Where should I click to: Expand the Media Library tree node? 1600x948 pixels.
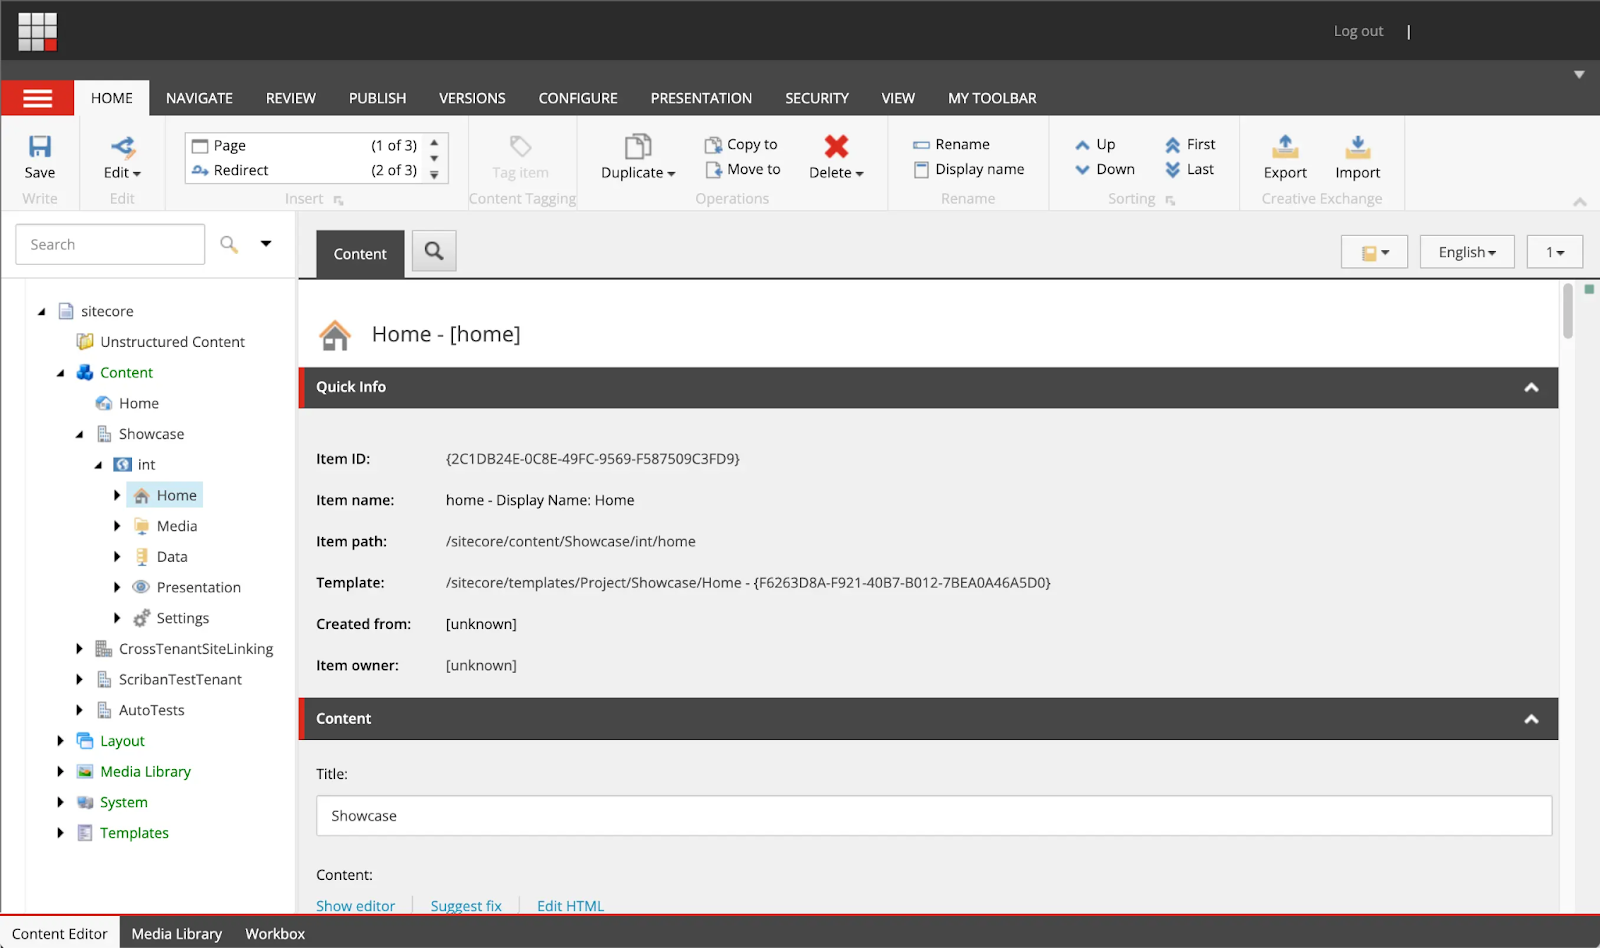pyautogui.click(x=60, y=772)
